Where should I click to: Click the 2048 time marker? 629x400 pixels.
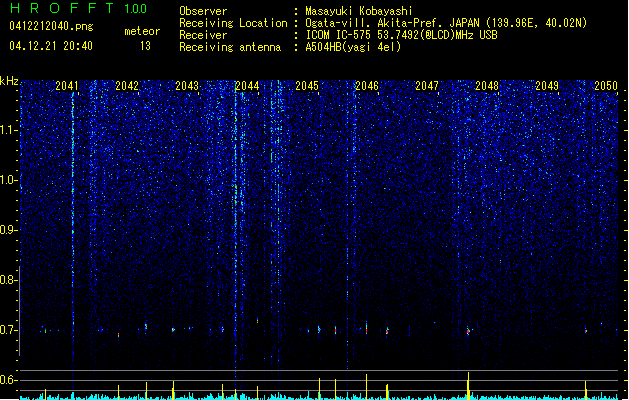tap(487, 86)
